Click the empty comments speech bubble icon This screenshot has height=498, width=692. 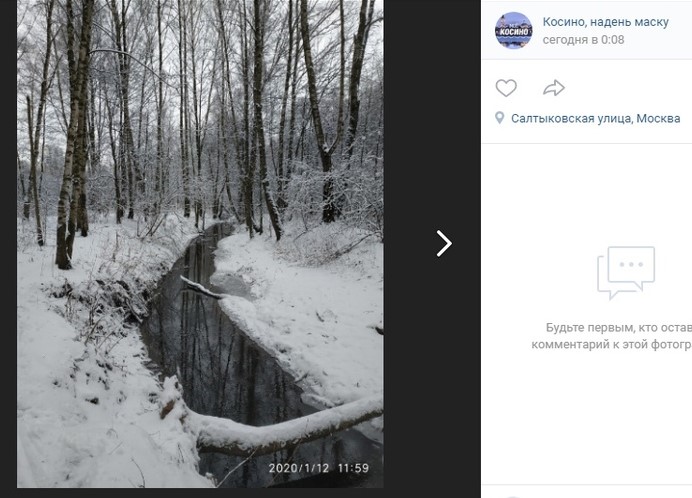626,272
